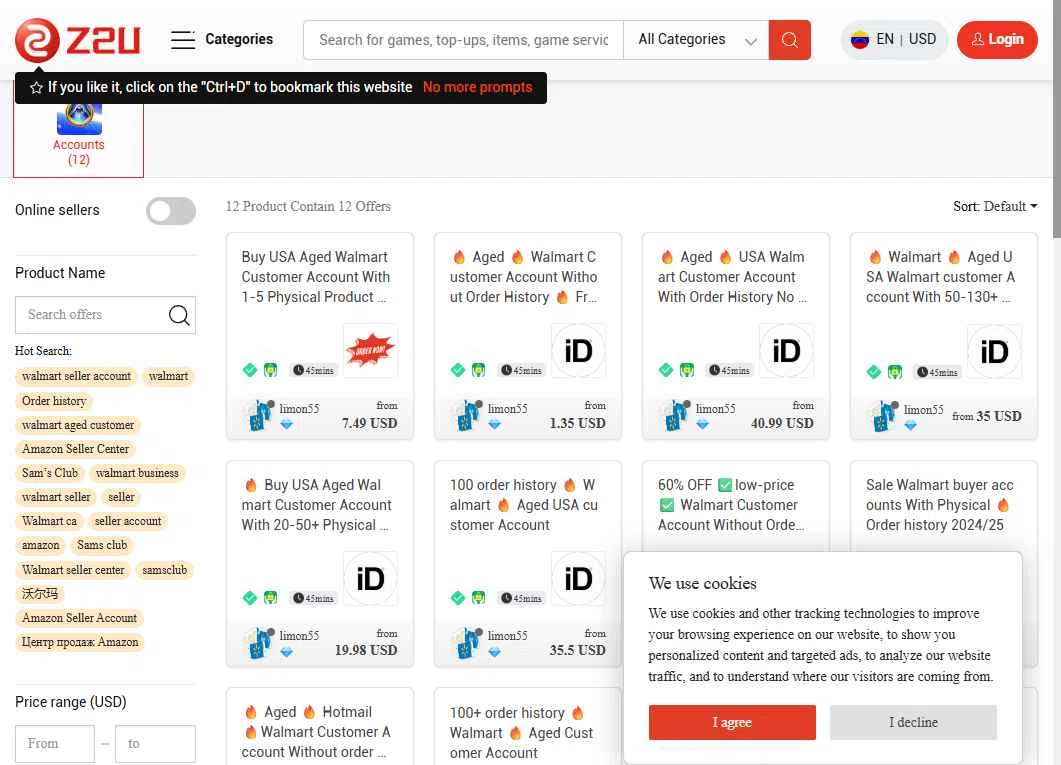This screenshot has height=765, width=1061.
Task: Click the main search input field
Action: tap(464, 40)
